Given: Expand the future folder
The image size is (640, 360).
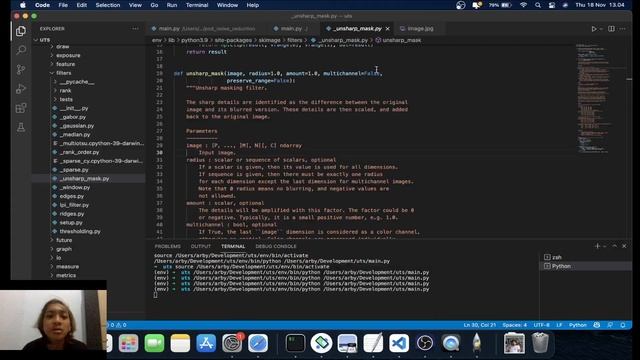Looking at the screenshot, I should coord(64,240).
